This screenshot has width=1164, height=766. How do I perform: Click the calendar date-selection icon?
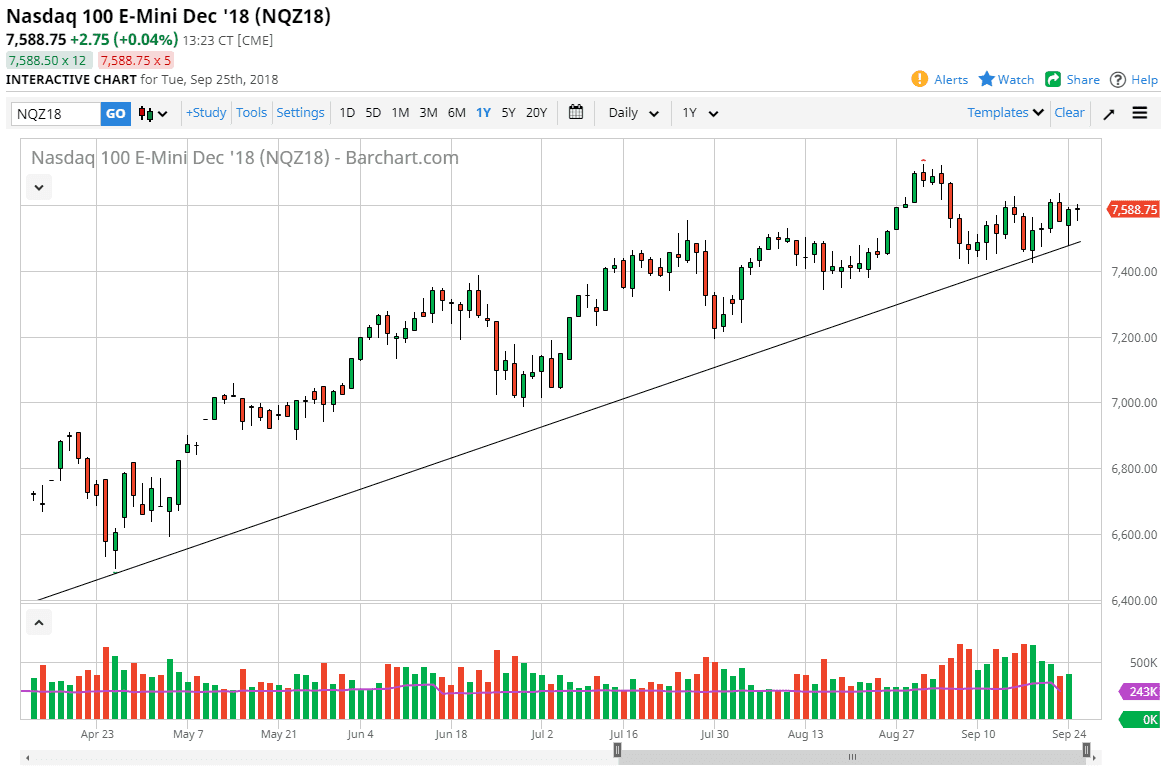576,113
